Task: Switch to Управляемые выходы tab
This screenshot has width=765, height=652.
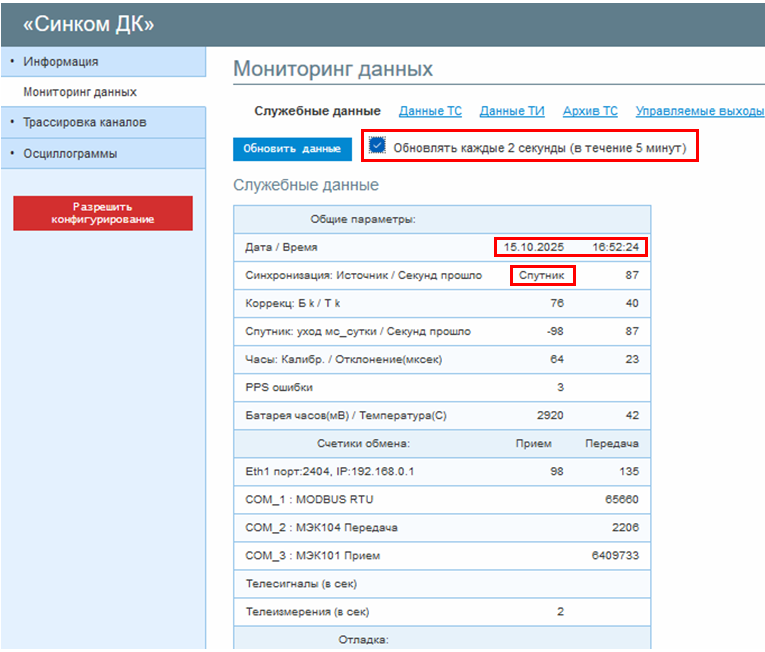Action: (700, 111)
